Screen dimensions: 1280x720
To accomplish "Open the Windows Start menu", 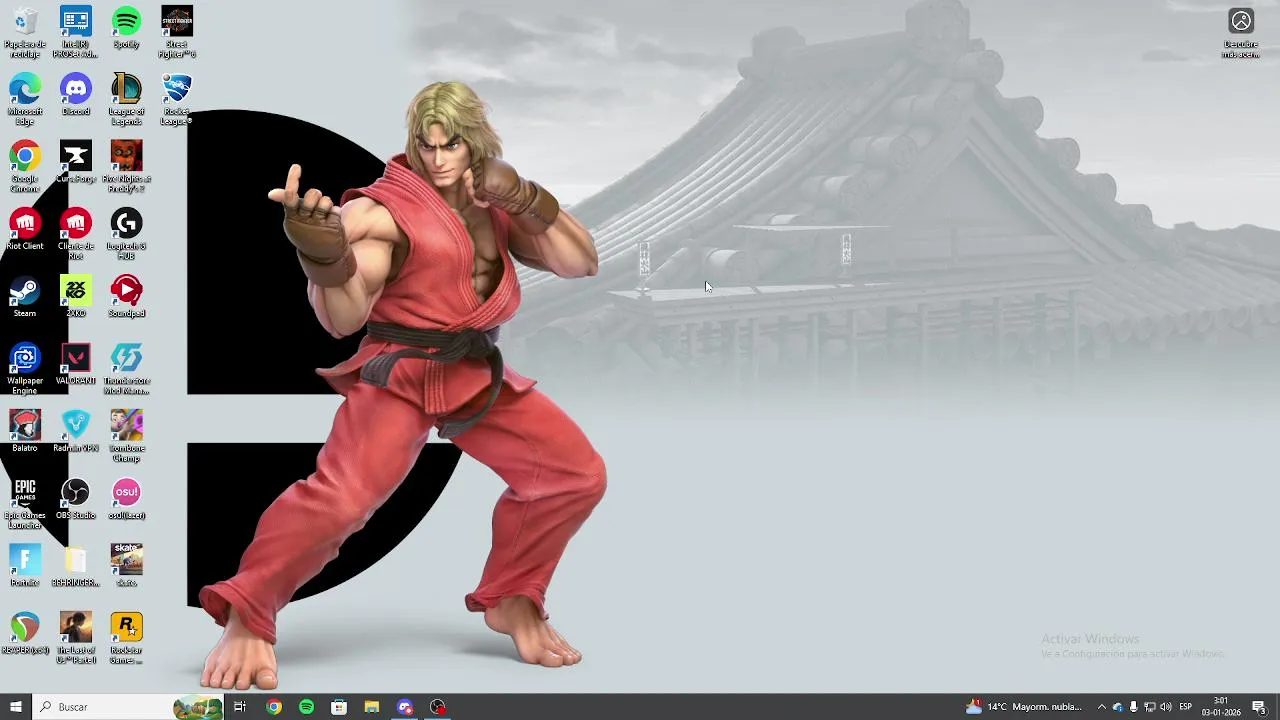I will (x=16, y=707).
